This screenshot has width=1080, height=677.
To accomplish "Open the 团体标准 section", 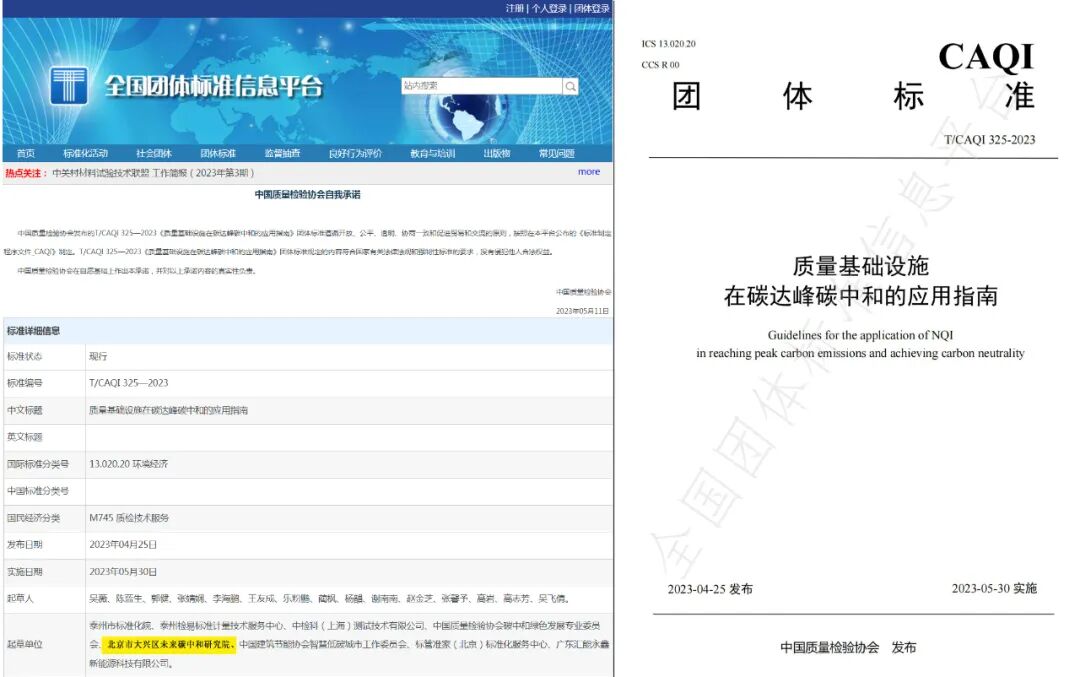I will pyautogui.click(x=216, y=153).
